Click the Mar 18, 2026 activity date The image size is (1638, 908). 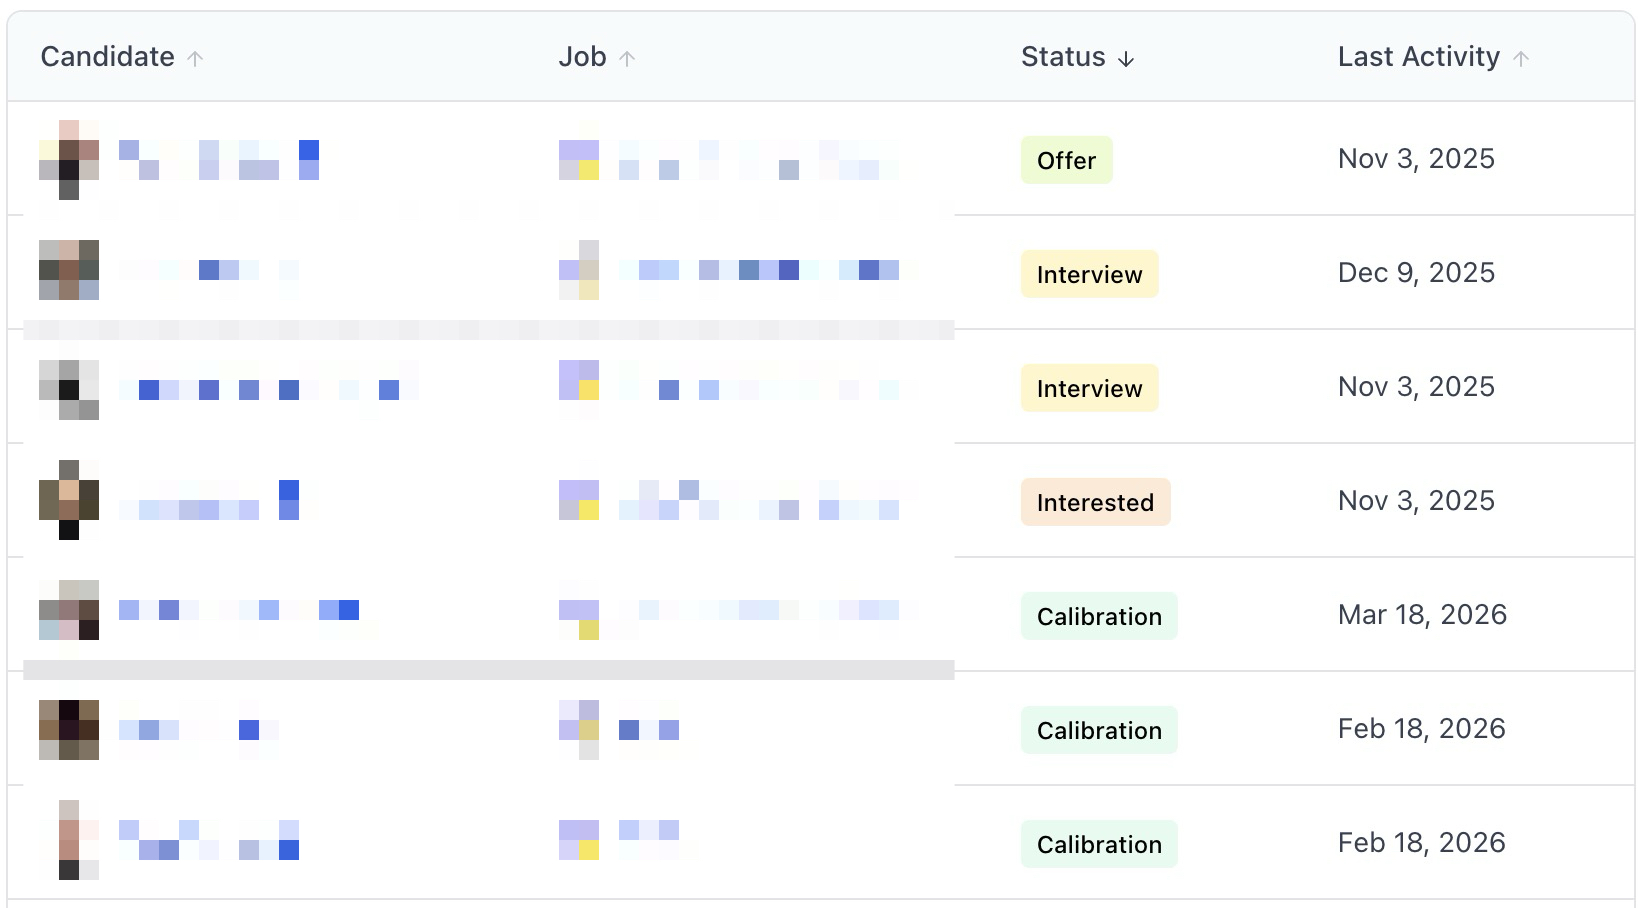click(x=1422, y=615)
